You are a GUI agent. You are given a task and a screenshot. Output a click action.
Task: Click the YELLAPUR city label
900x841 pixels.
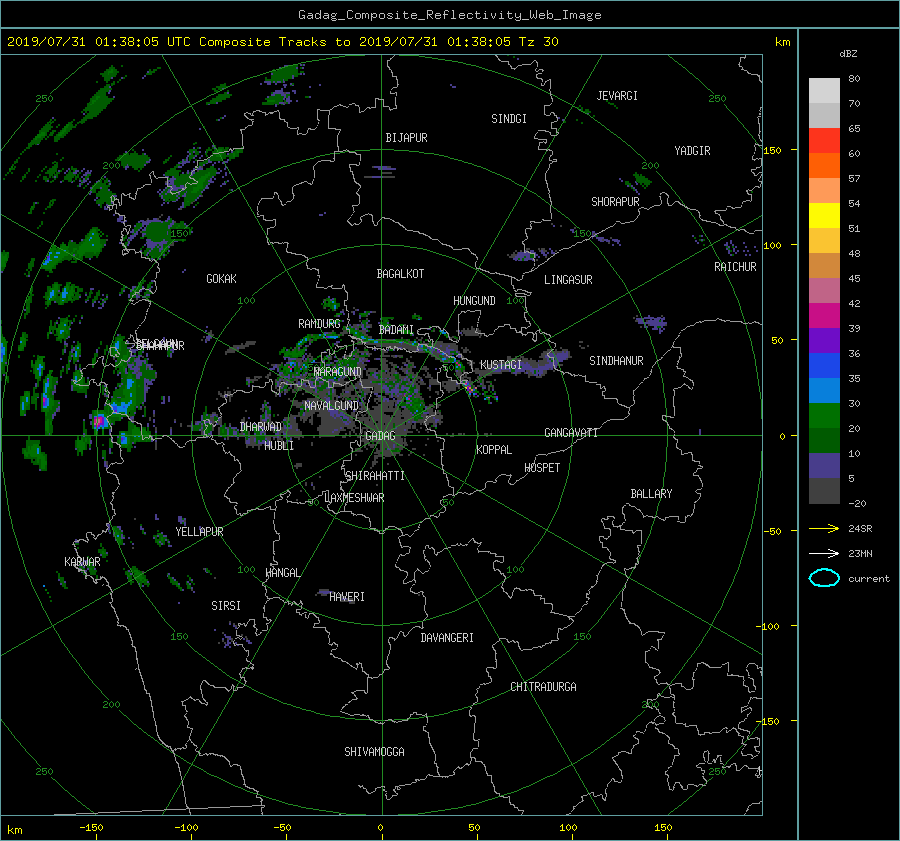(199, 532)
